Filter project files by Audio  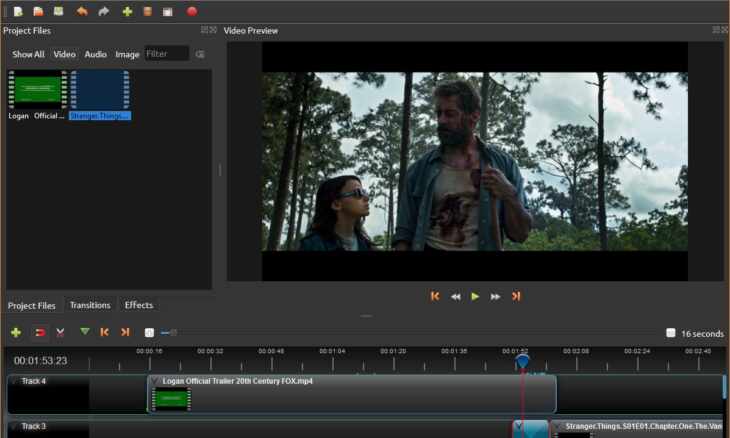click(95, 54)
